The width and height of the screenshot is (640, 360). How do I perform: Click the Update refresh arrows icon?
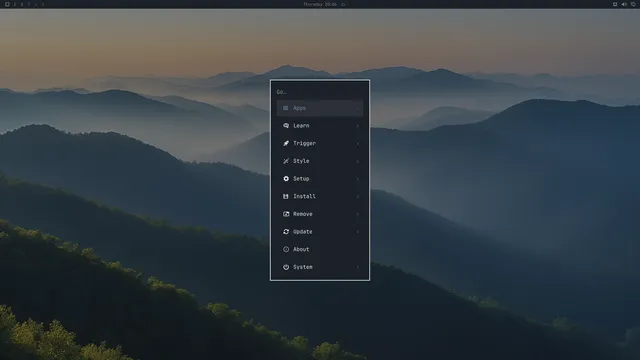click(286, 231)
